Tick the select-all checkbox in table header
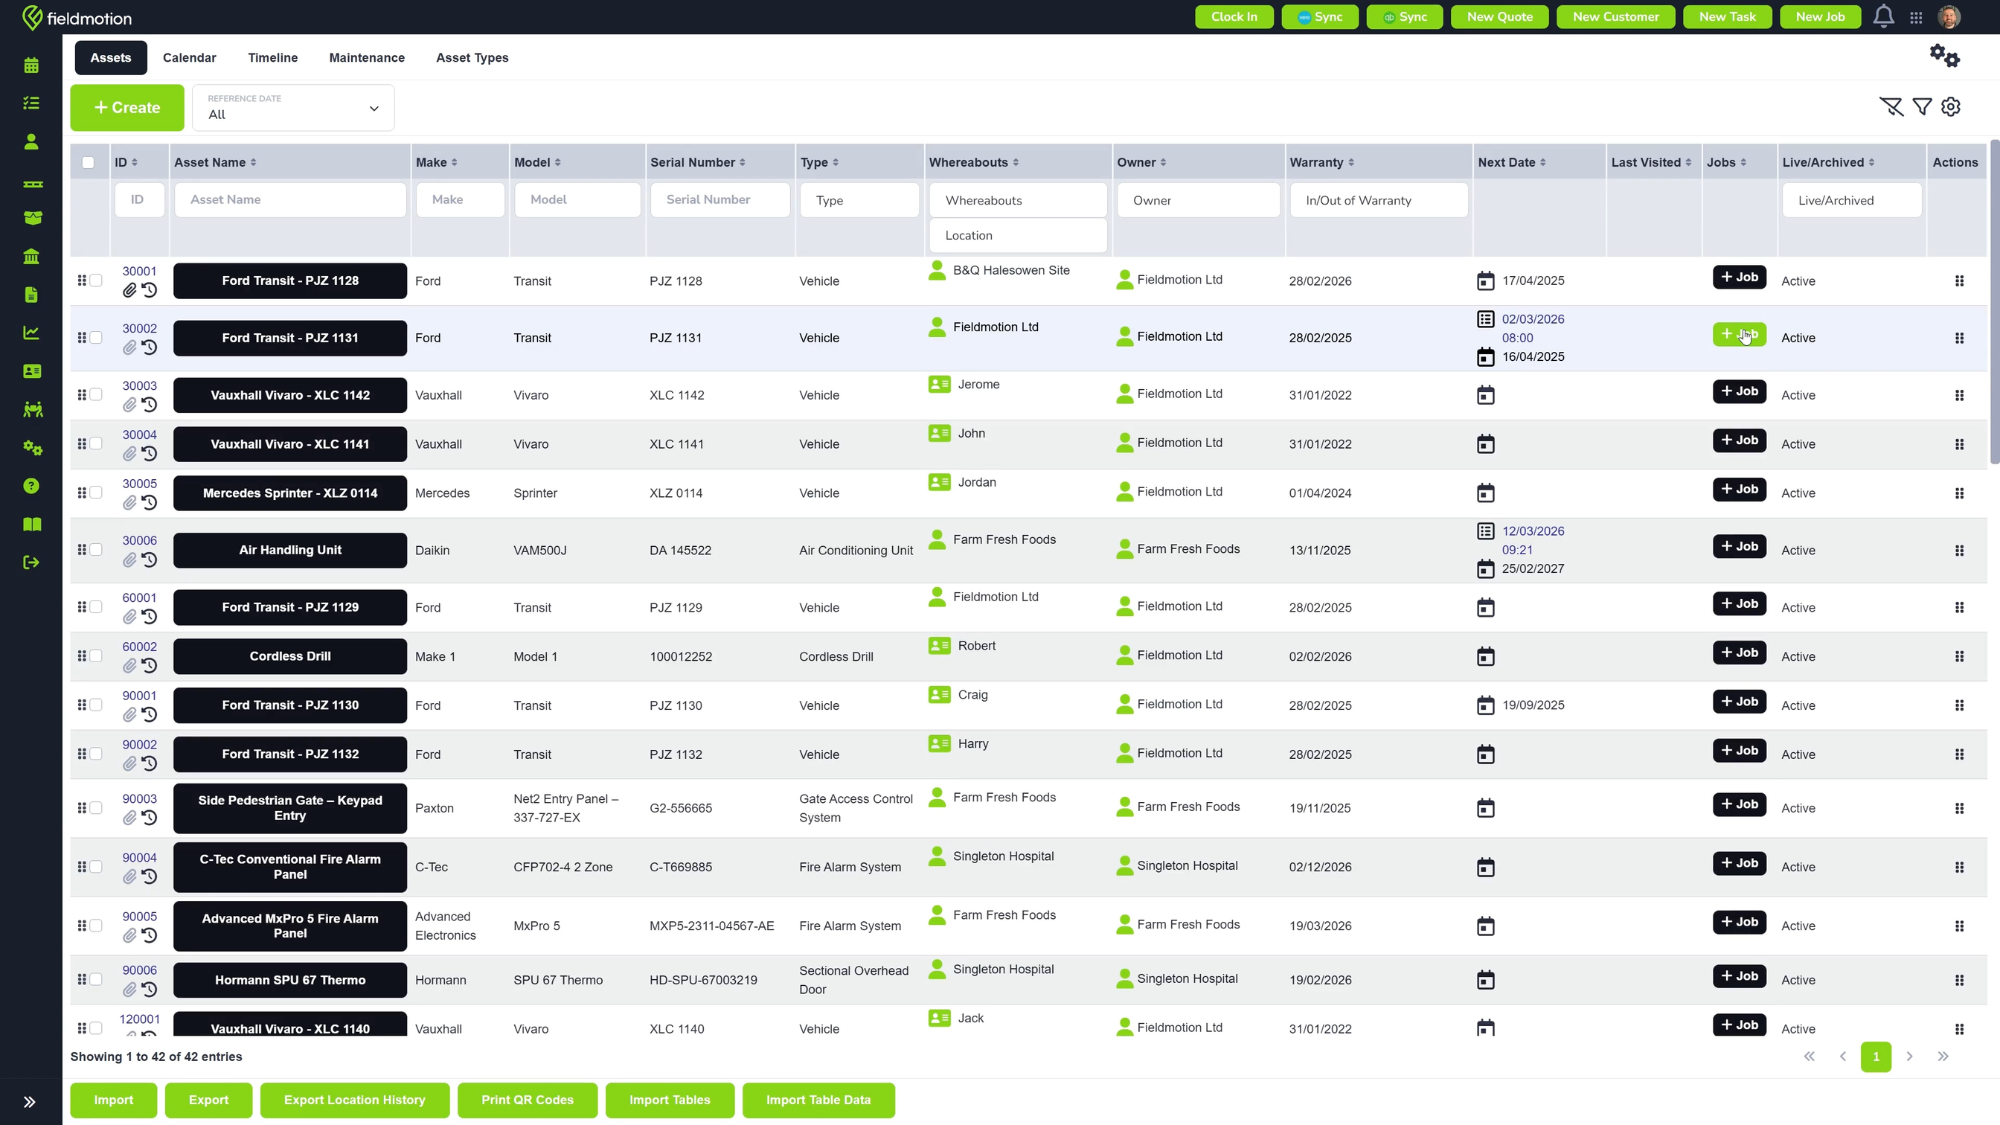The width and height of the screenshot is (2000, 1125). coord(88,162)
